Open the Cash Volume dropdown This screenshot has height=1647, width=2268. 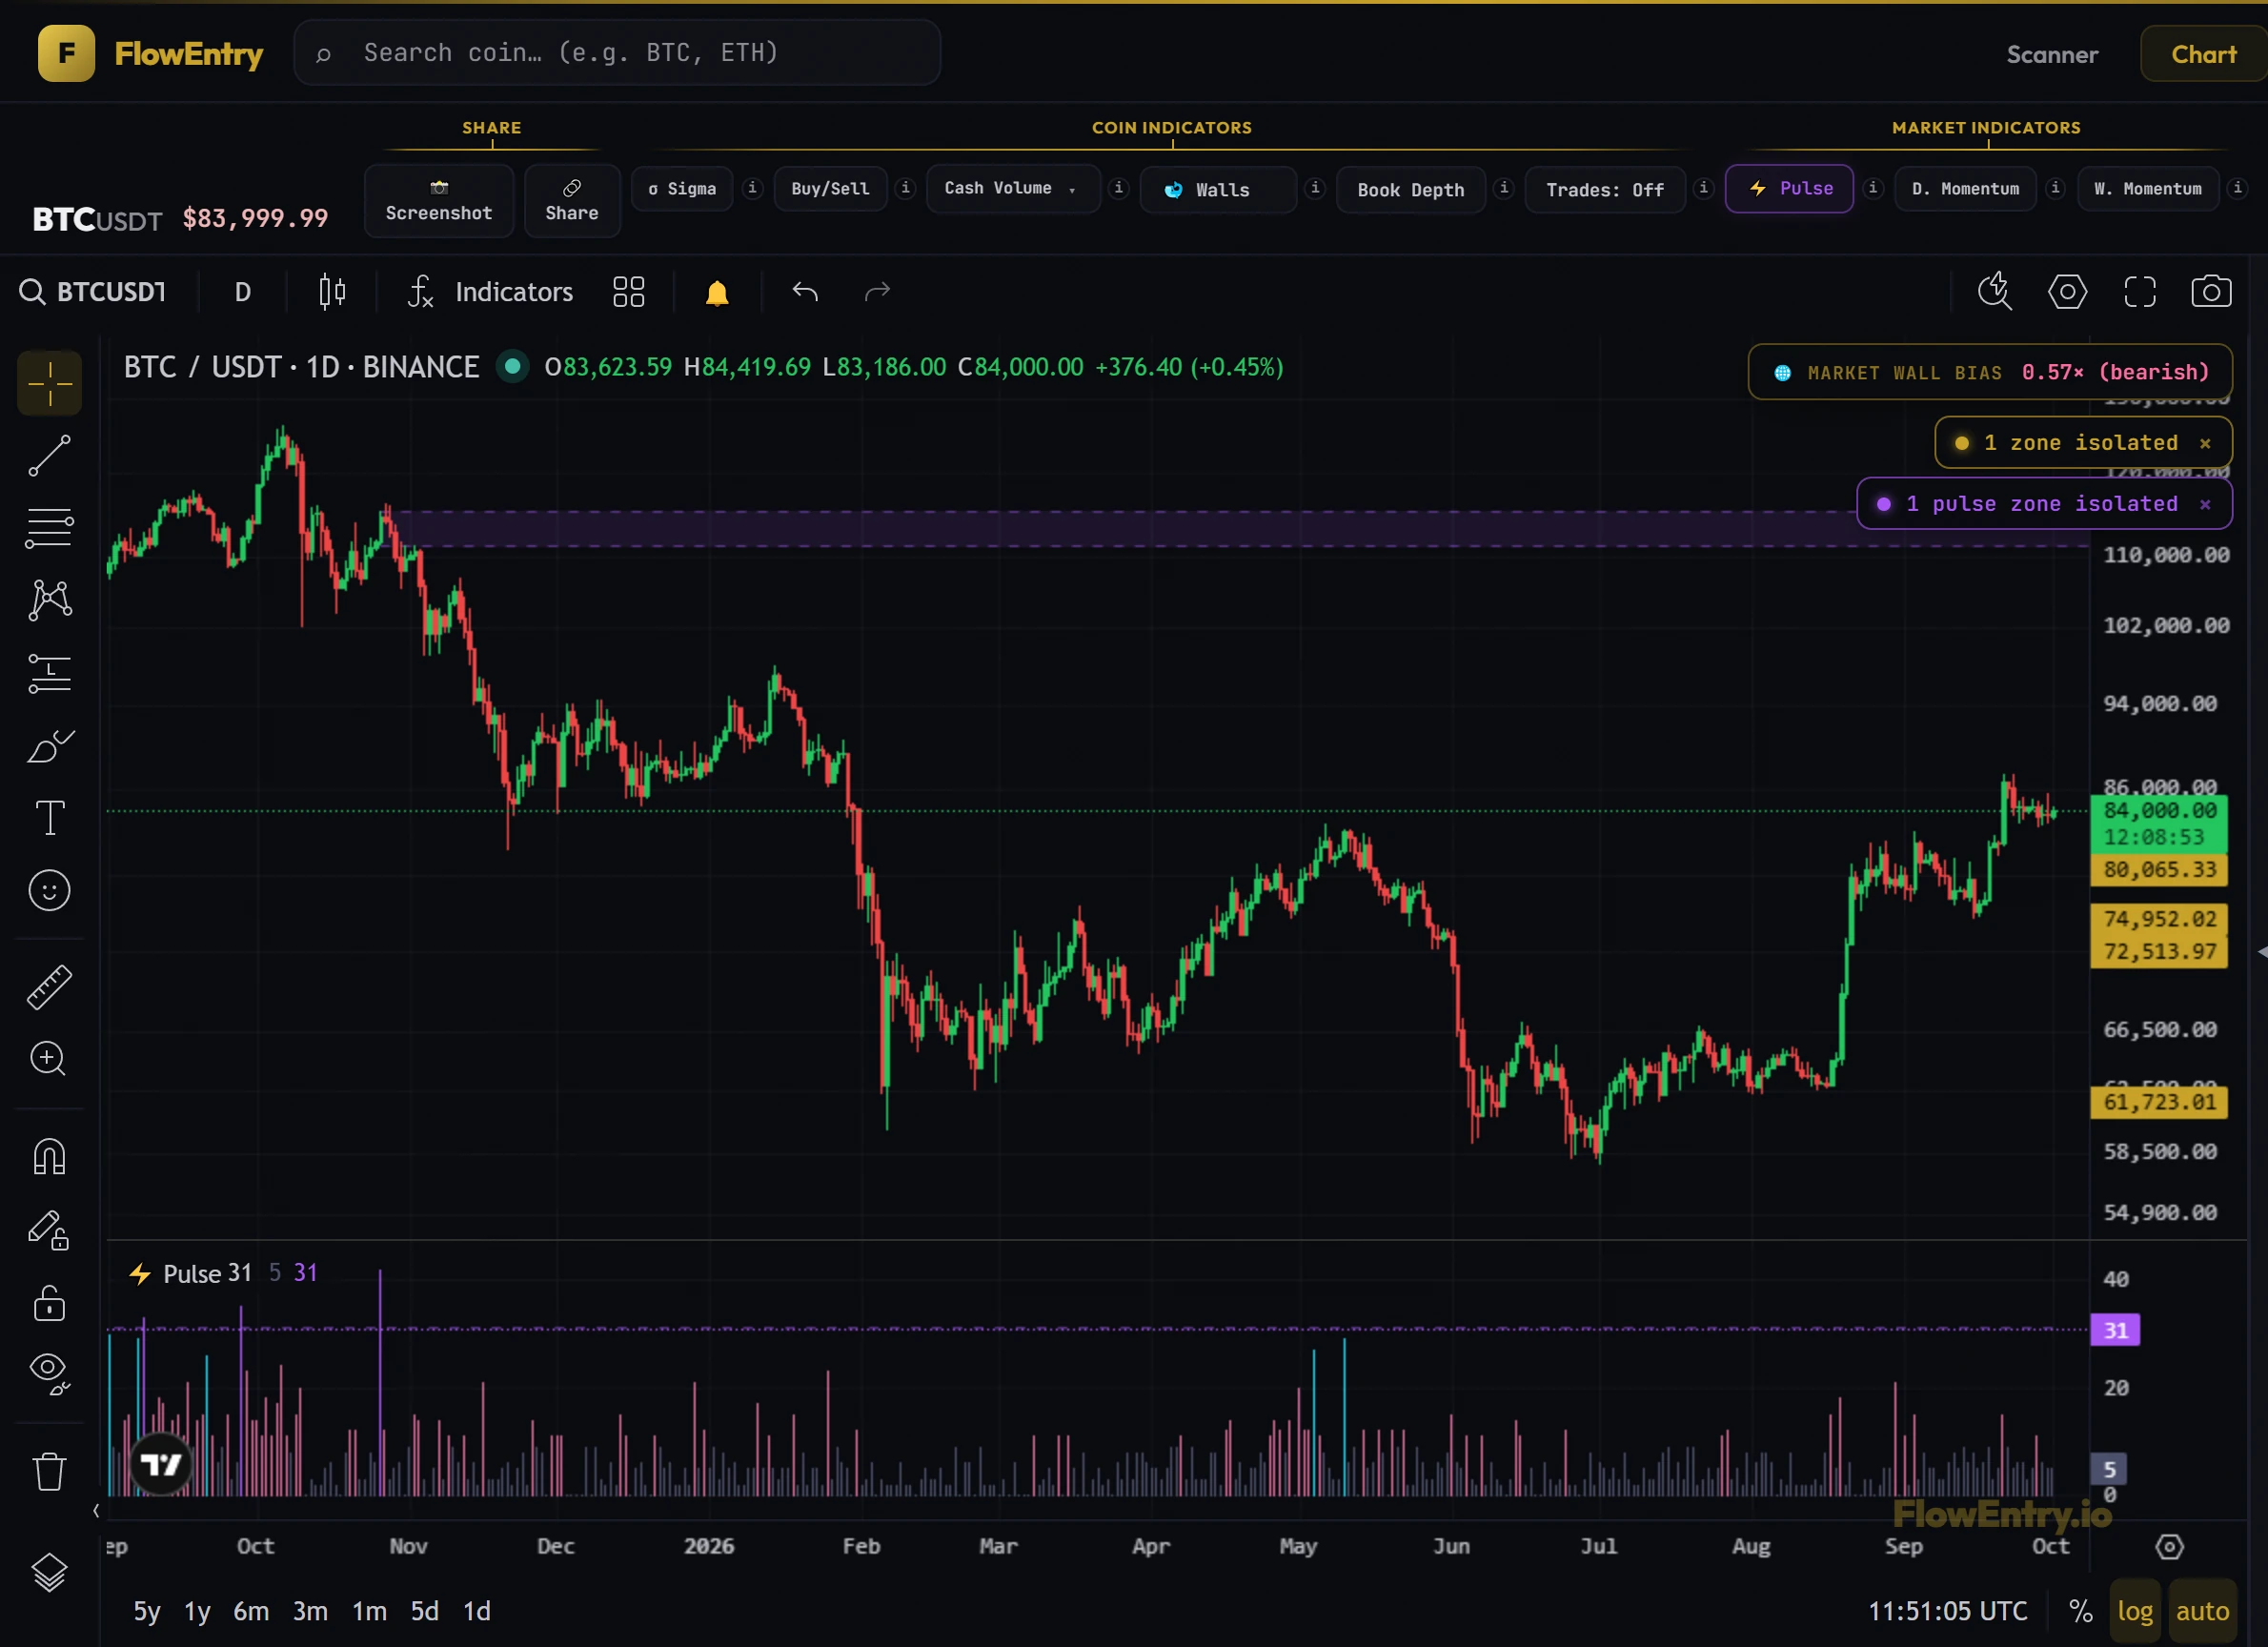click(x=1013, y=189)
